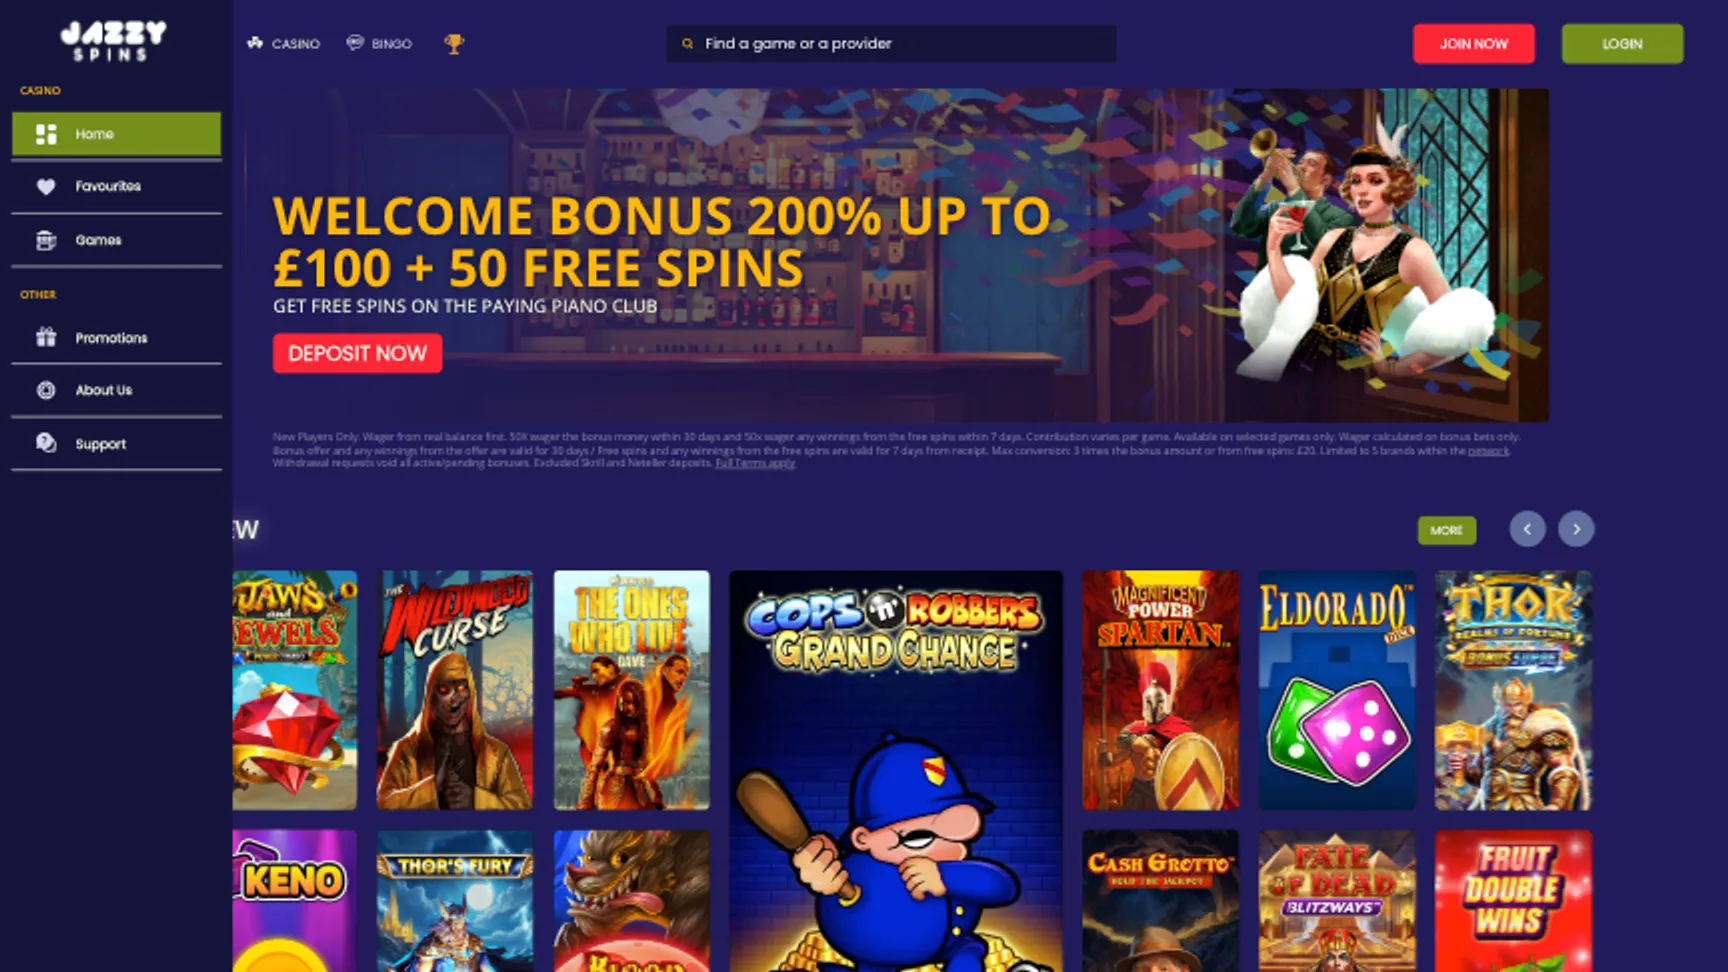Screen dimensions: 1728x972
Task: Expand the game list with MORE button
Action: coord(1446,530)
